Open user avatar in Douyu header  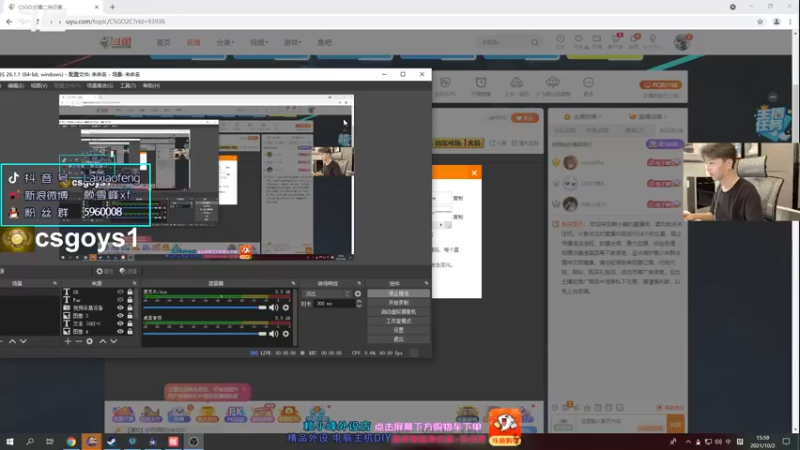click(x=682, y=42)
